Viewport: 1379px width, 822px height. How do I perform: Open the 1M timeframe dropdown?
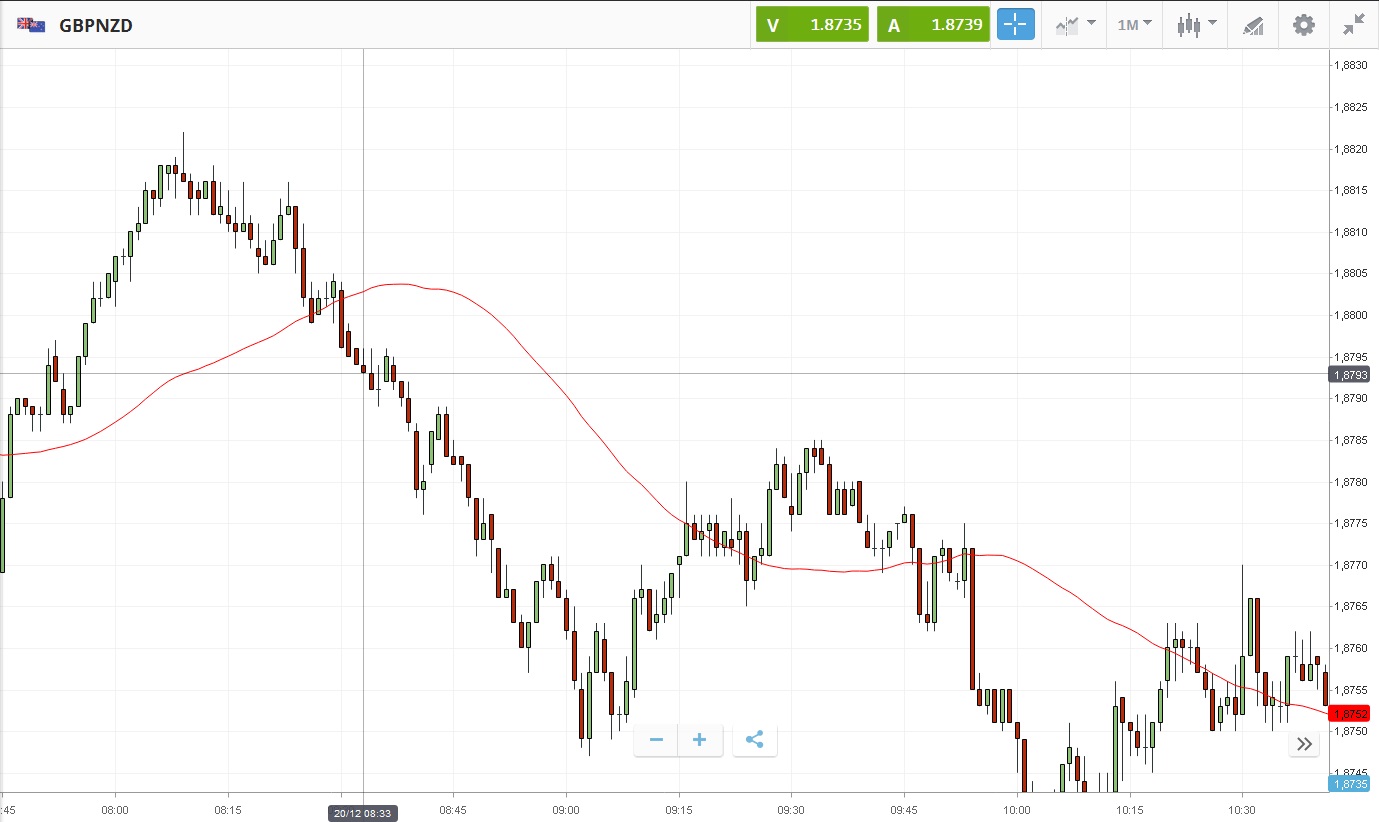tap(1134, 25)
